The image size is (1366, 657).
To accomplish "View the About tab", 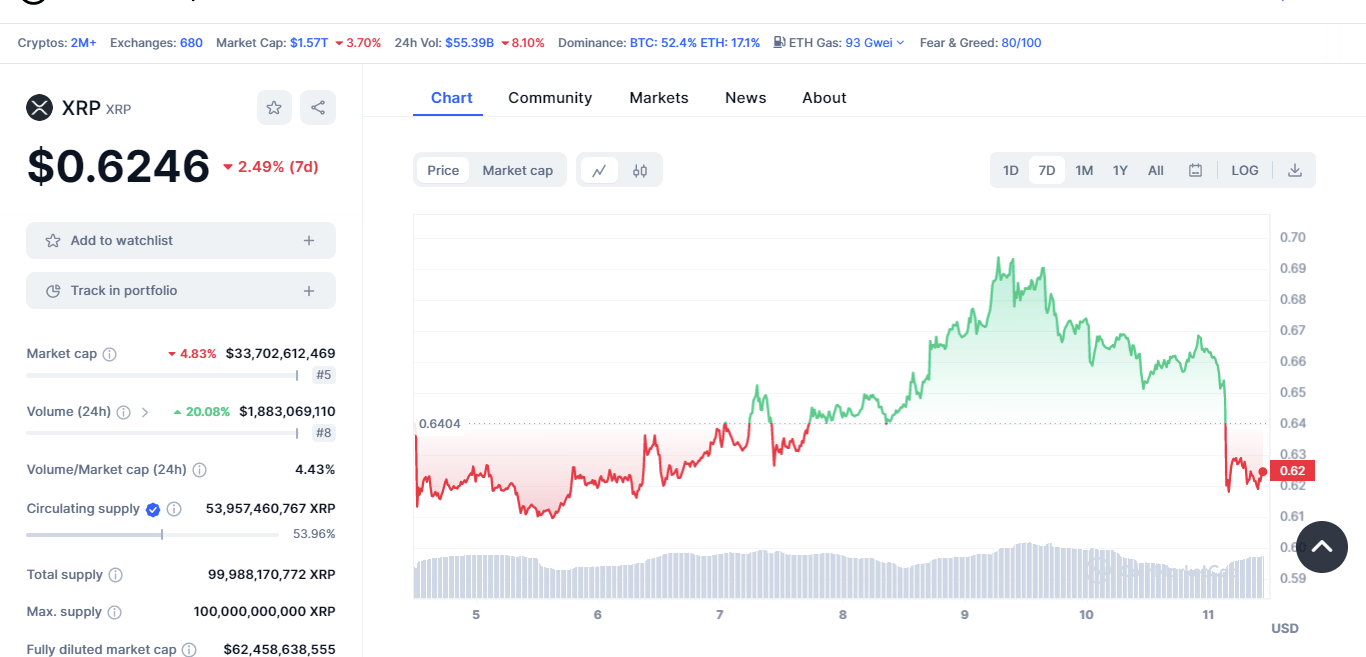I will [x=824, y=98].
